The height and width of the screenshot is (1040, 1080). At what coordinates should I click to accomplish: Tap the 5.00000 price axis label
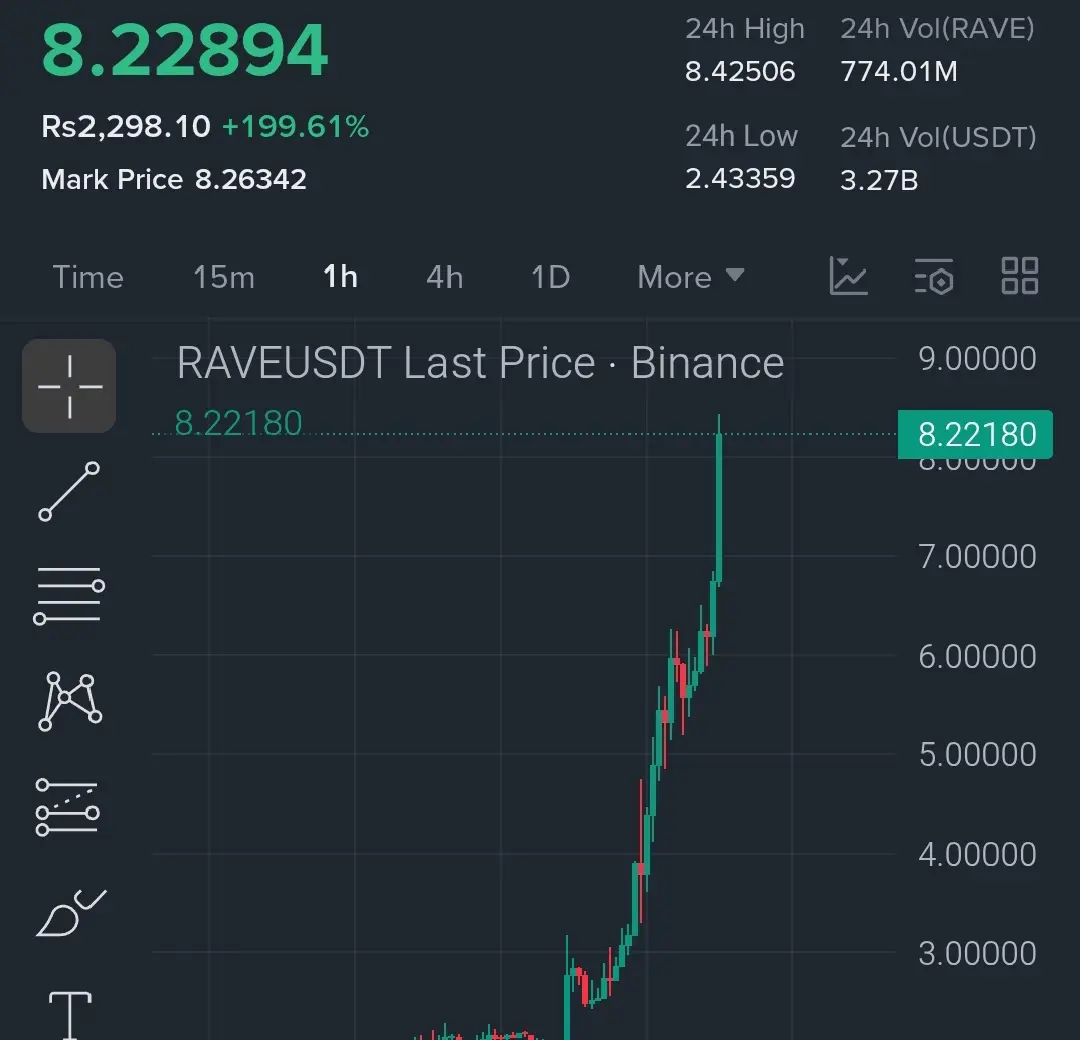977,755
